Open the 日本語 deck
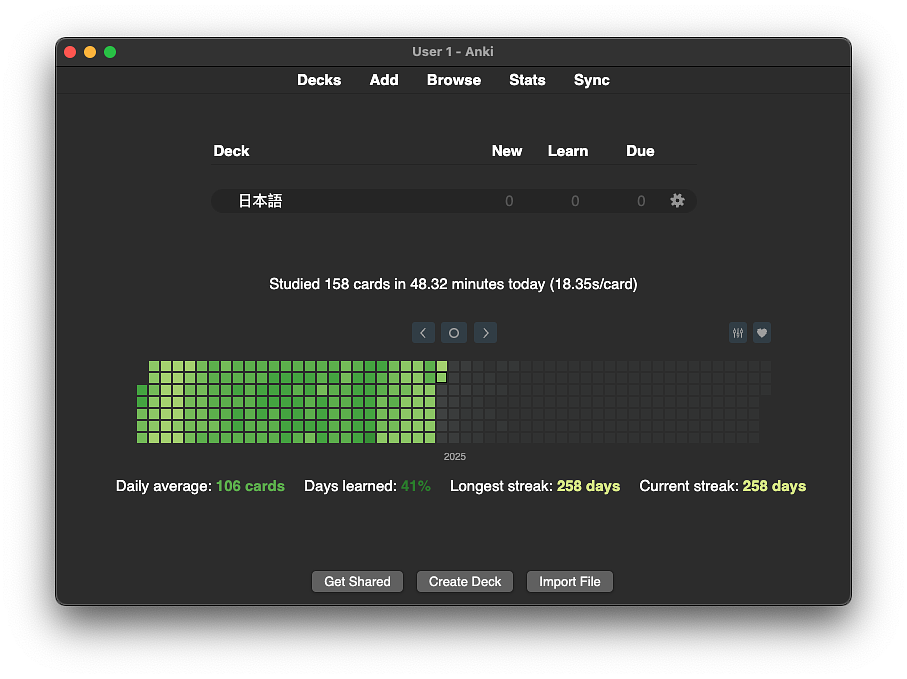Viewport: 907px width, 679px height. click(x=260, y=201)
